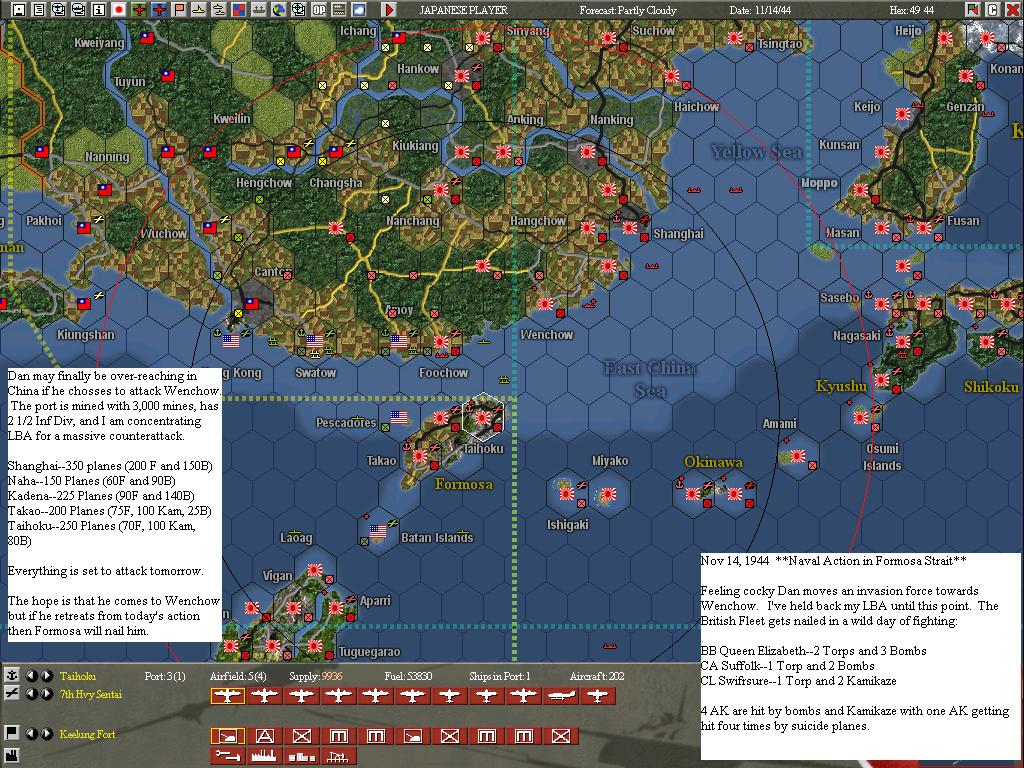Image resolution: width=1024 pixels, height=768 pixels.
Task: Click the 'Aircraft: 202' readout
Action: pos(597,676)
